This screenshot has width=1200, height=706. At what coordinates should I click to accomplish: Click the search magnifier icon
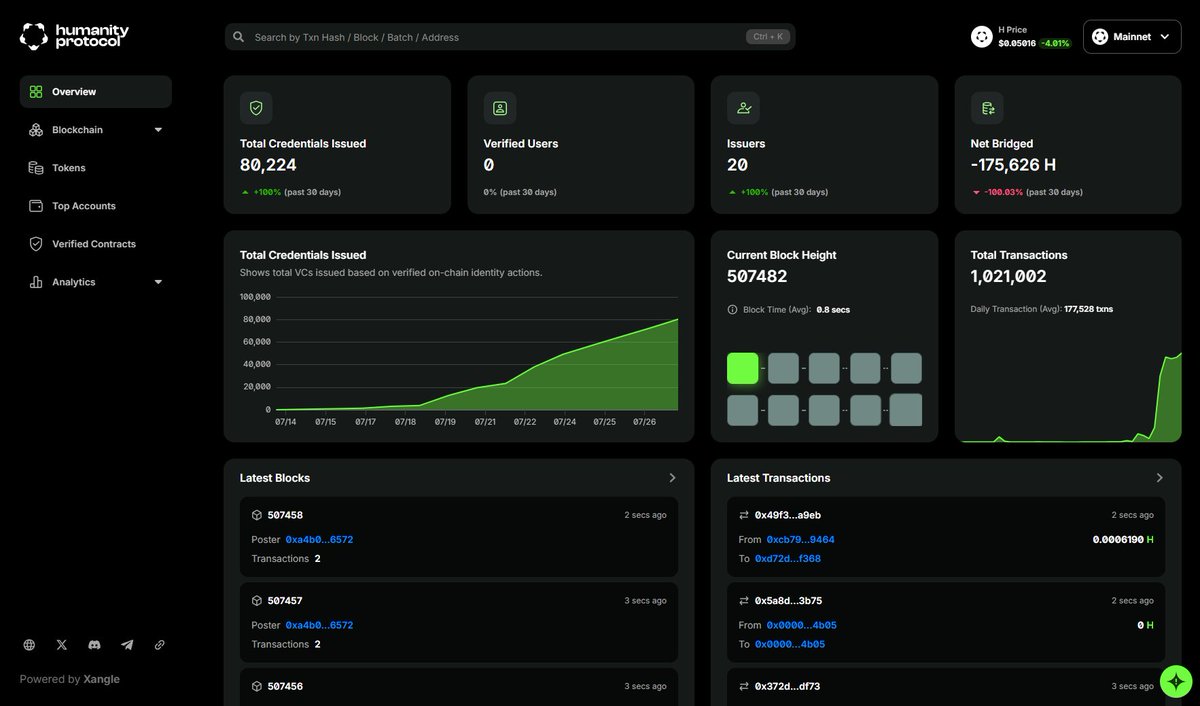click(239, 37)
